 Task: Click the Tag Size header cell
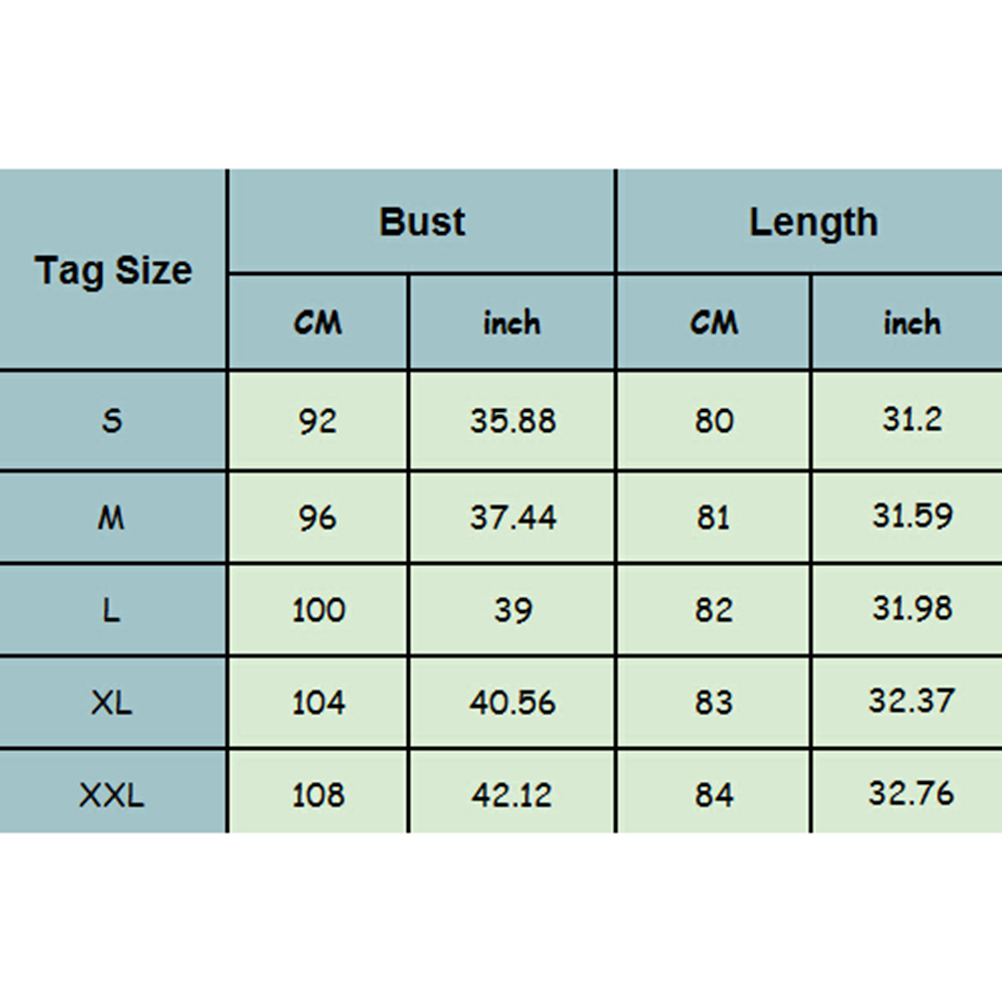[x=113, y=270]
